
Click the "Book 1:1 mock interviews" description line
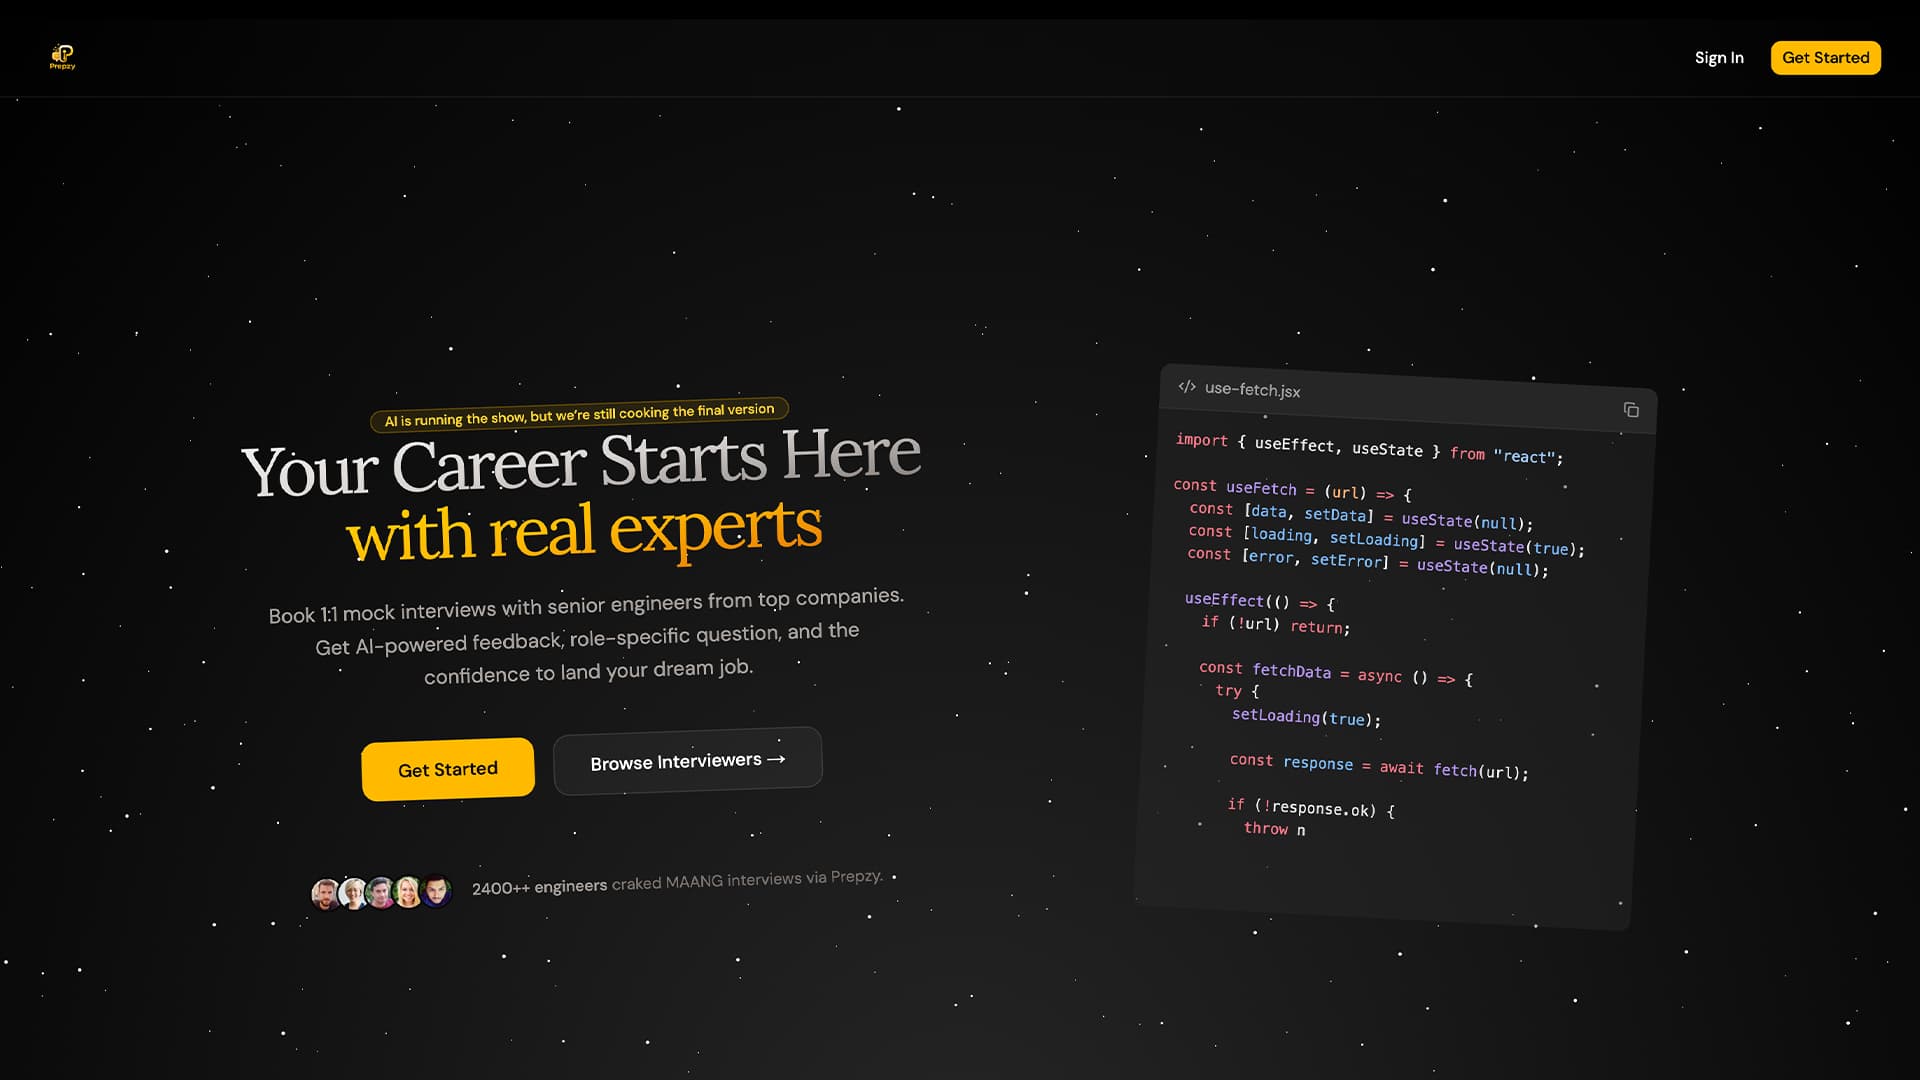(x=586, y=605)
